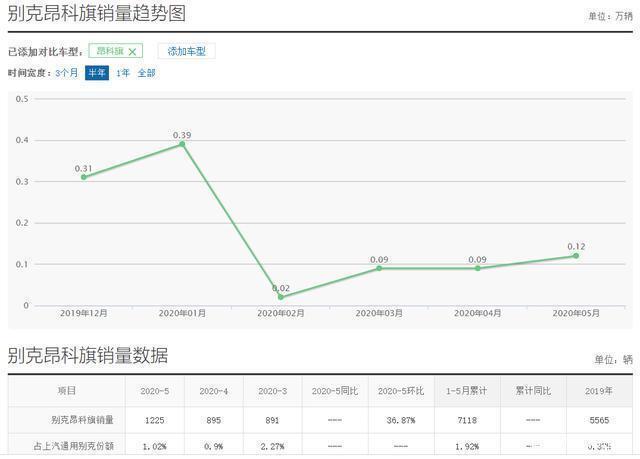Click the 36.87% cell
The width and height of the screenshot is (640, 459).
[x=401, y=420]
